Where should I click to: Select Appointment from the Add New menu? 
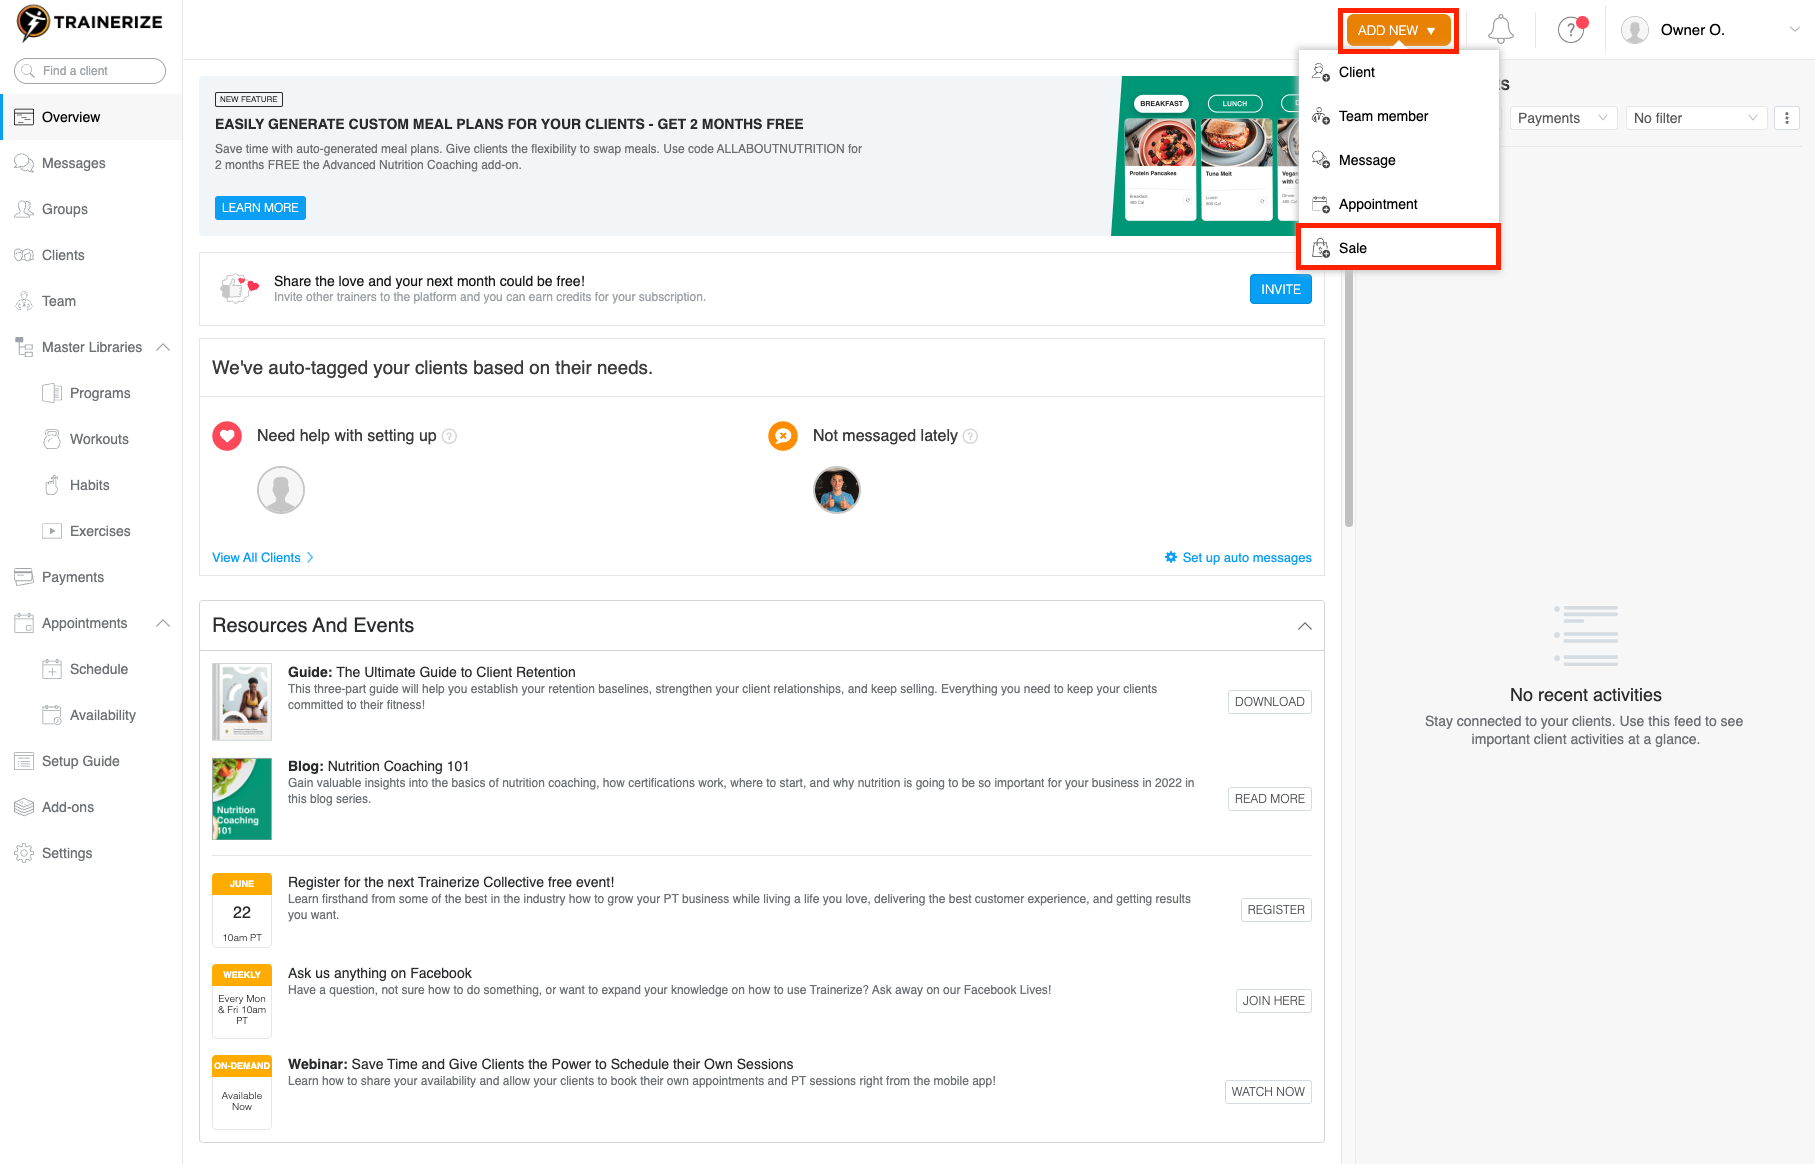(x=1398, y=204)
